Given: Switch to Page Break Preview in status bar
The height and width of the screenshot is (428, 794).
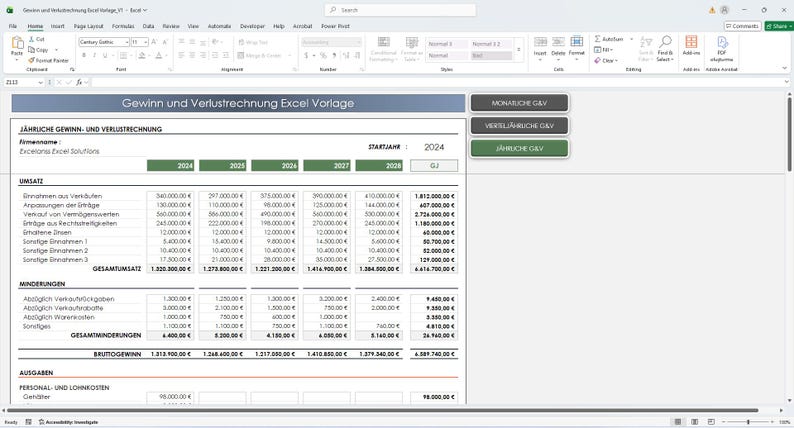Looking at the screenshot, I should pyautogui.click(x=711, y=422).
